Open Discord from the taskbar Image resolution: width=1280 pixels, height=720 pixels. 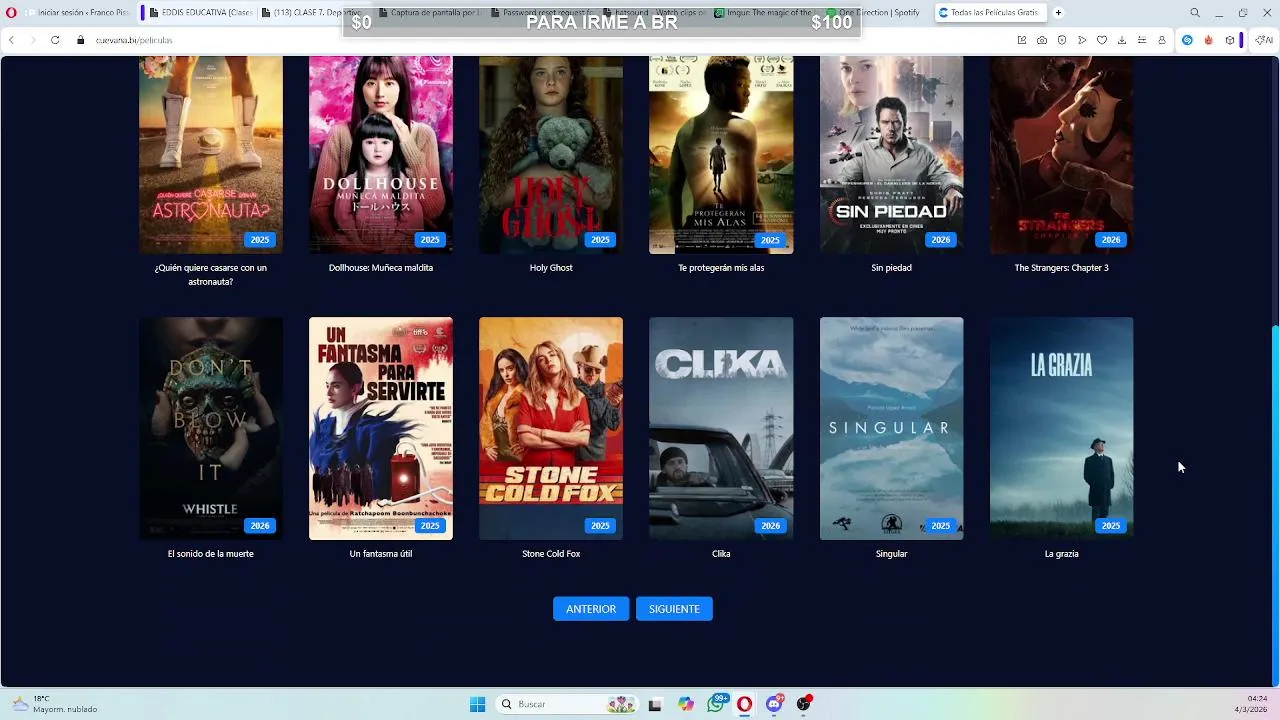774,704
